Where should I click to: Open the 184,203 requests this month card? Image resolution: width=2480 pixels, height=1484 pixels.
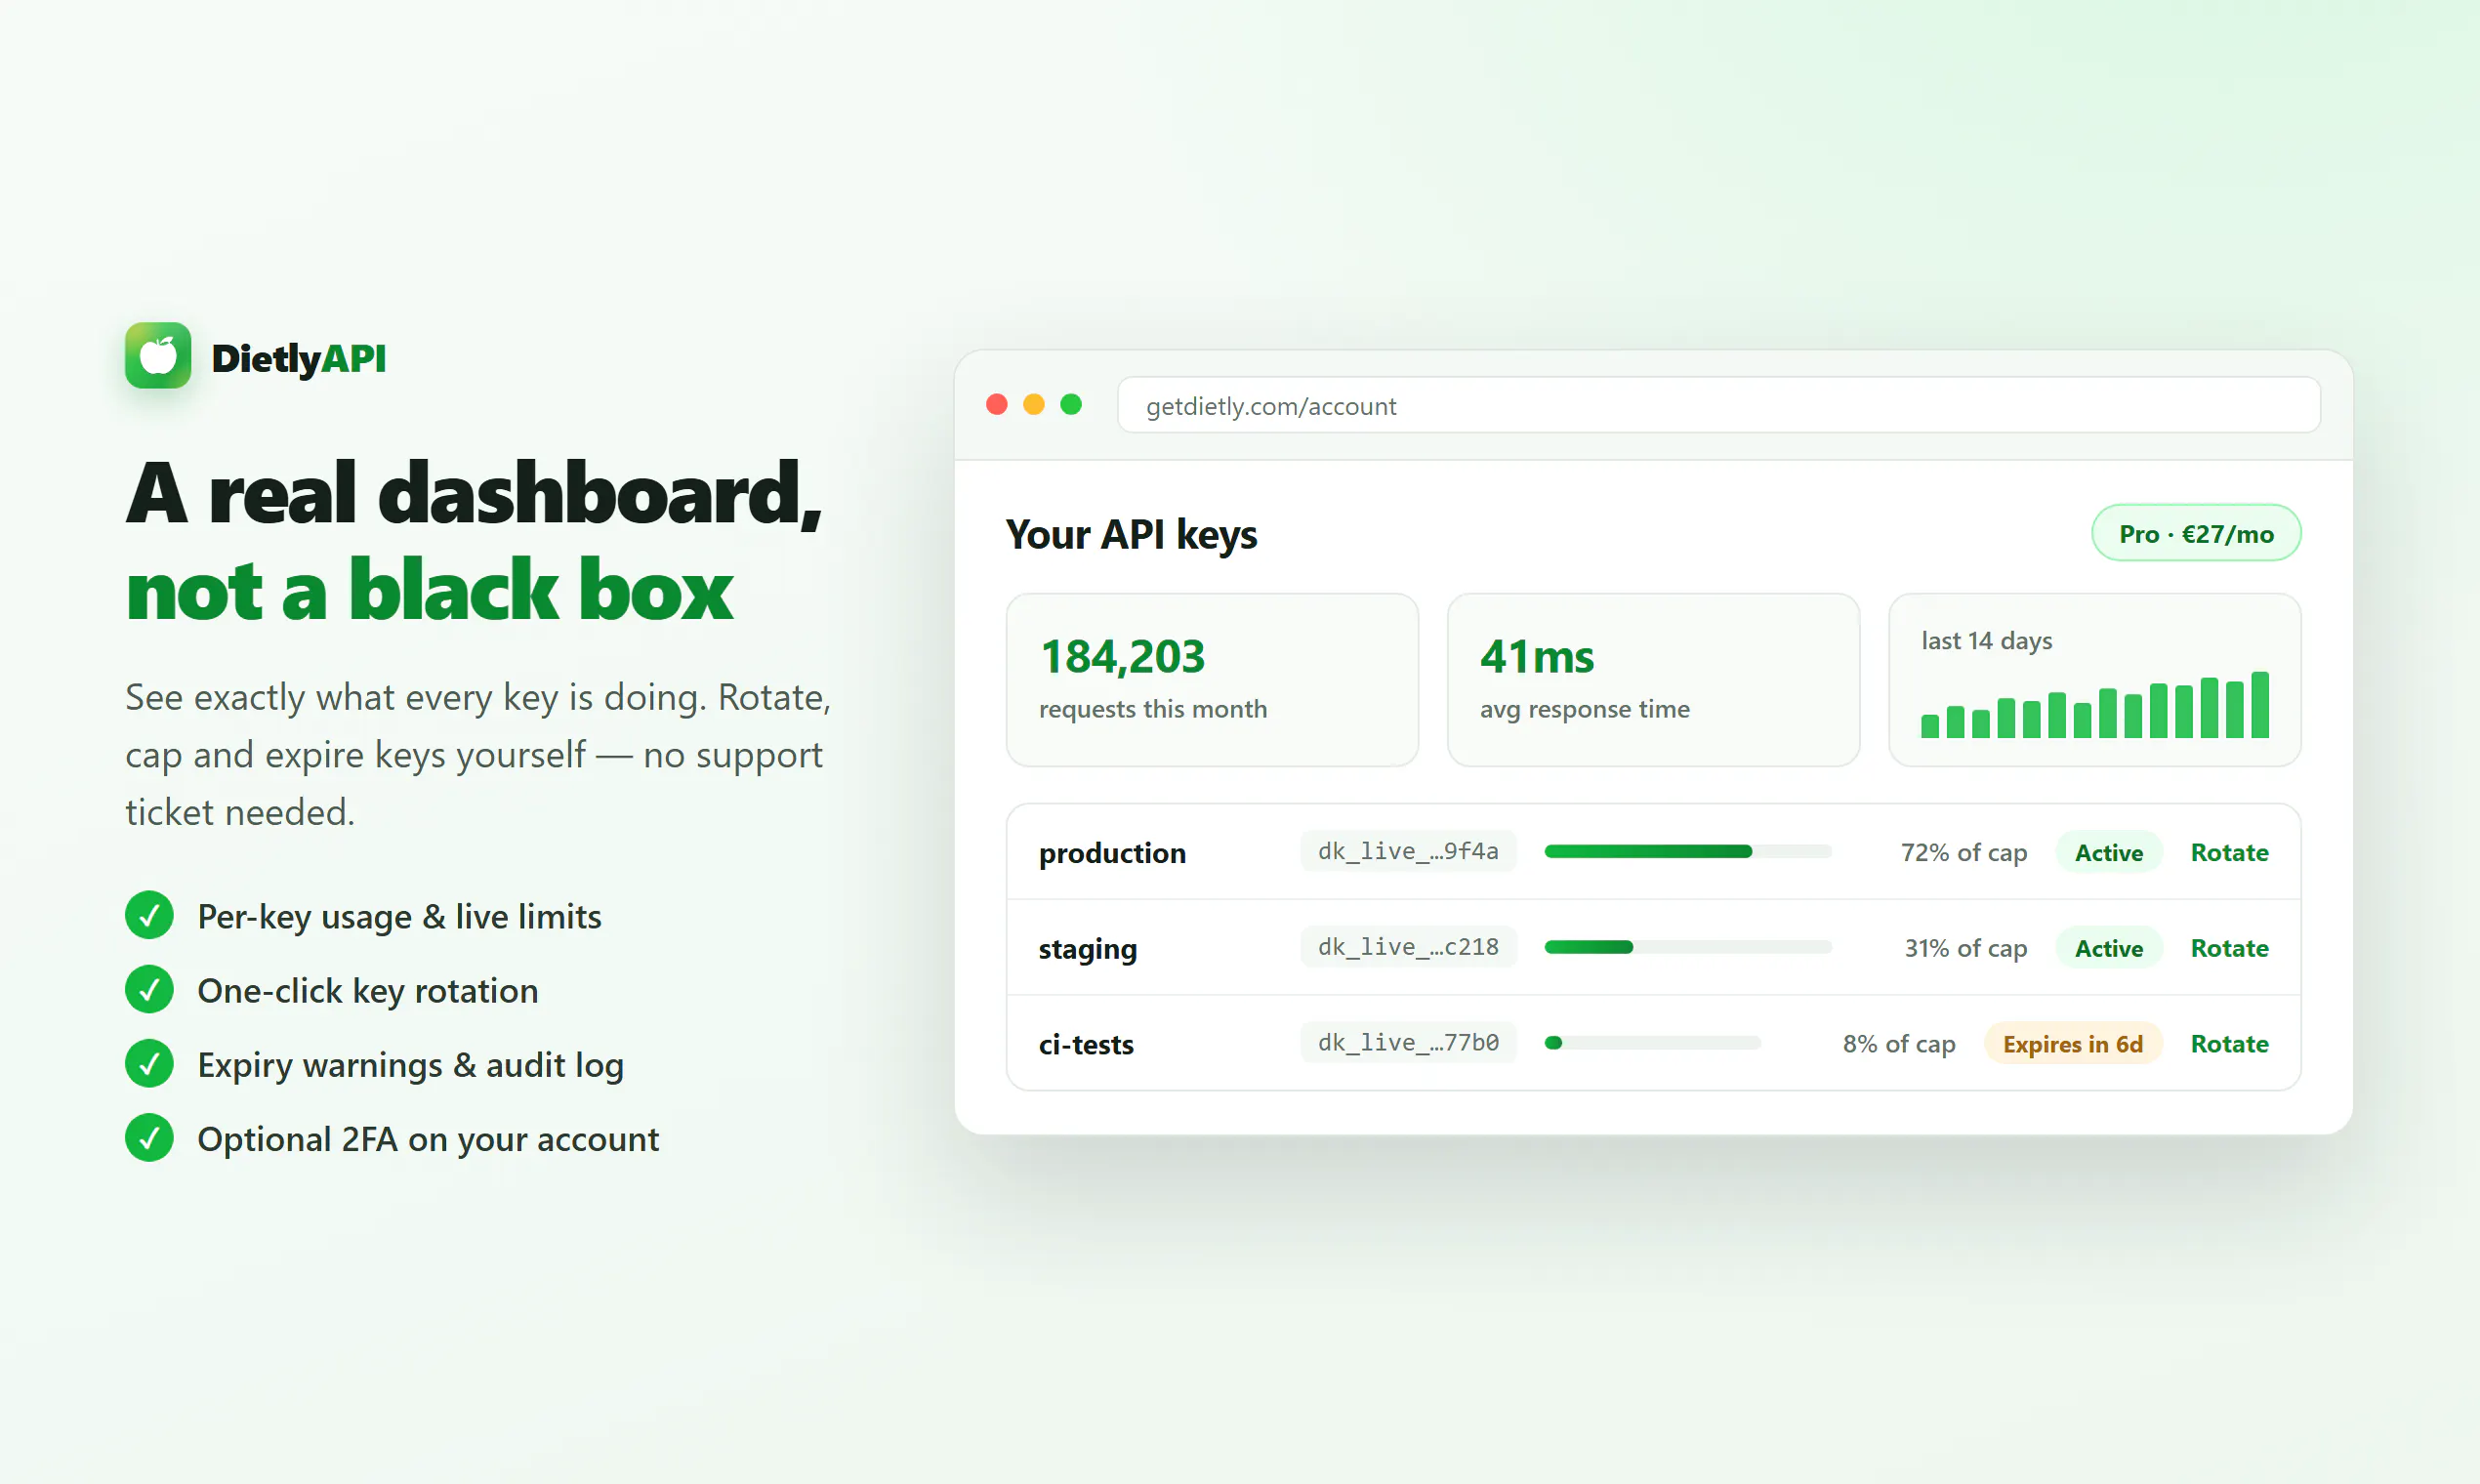point(1212,680)
